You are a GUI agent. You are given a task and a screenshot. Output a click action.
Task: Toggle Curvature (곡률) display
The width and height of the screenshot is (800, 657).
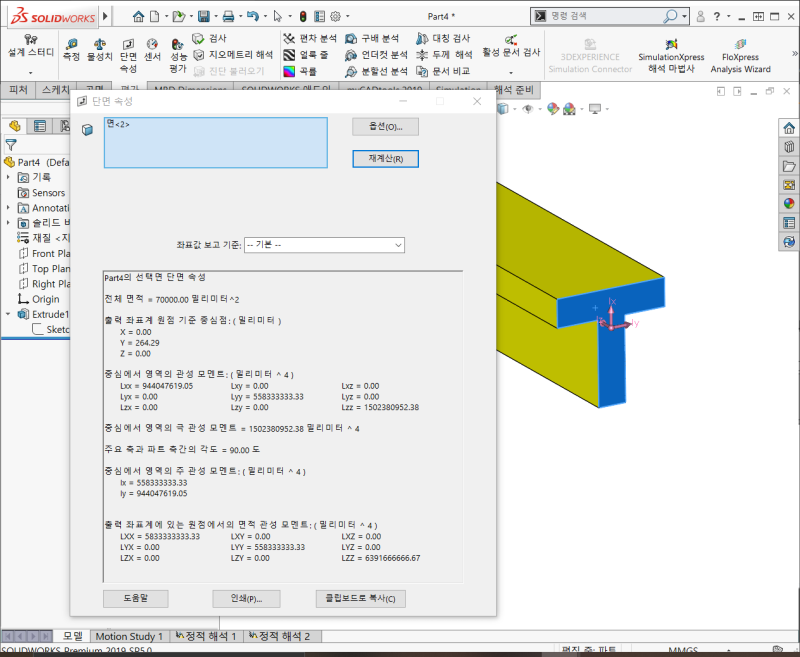(x=300, y=71)
